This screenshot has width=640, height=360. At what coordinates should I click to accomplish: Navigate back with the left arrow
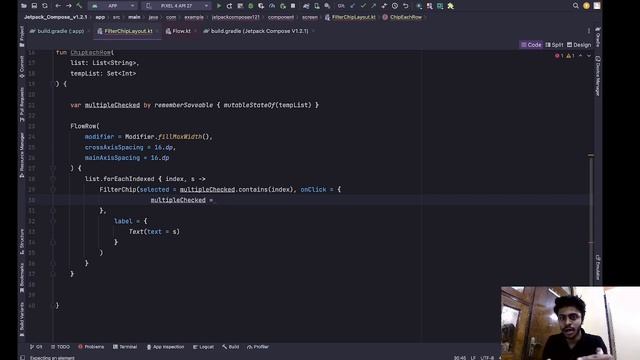pyautogui.click(x=58, y=6)
